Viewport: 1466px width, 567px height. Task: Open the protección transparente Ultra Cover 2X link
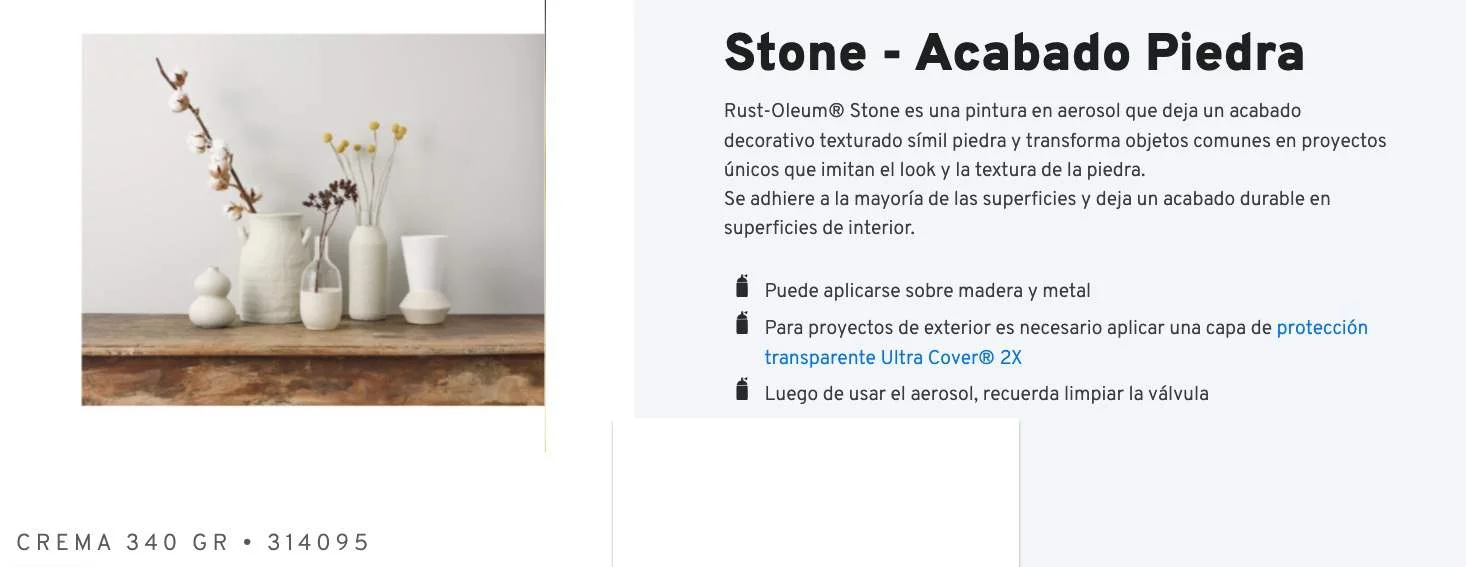[1321, 328]
